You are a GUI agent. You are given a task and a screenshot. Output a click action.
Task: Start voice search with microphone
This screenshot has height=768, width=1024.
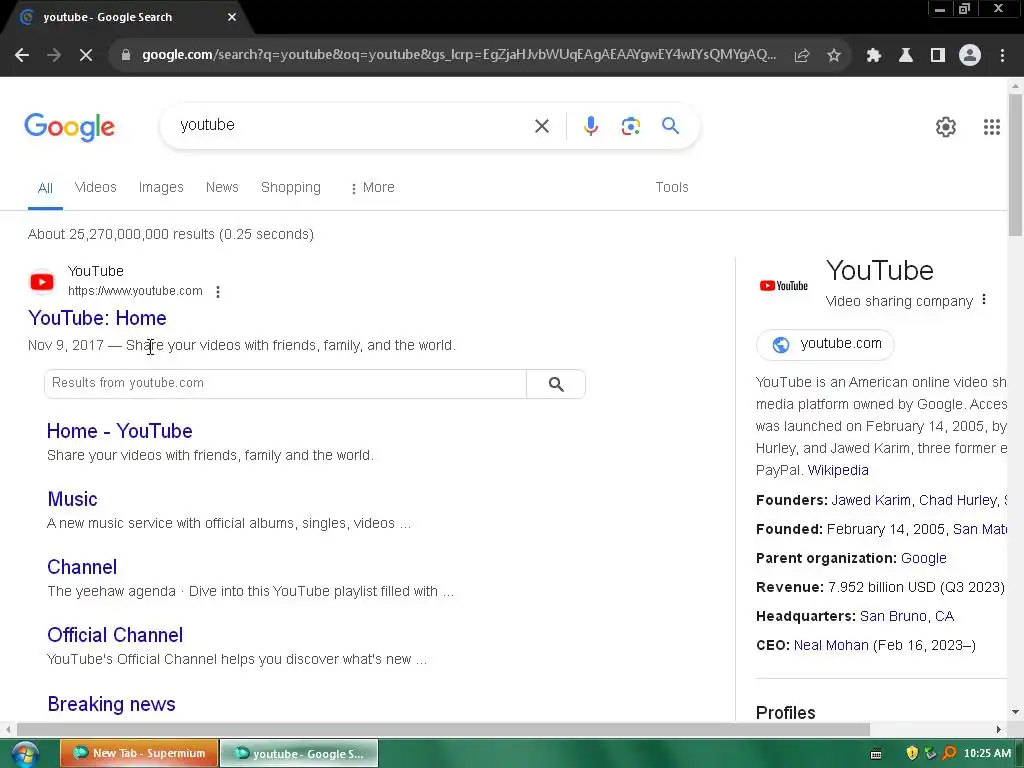coord(591,126)
